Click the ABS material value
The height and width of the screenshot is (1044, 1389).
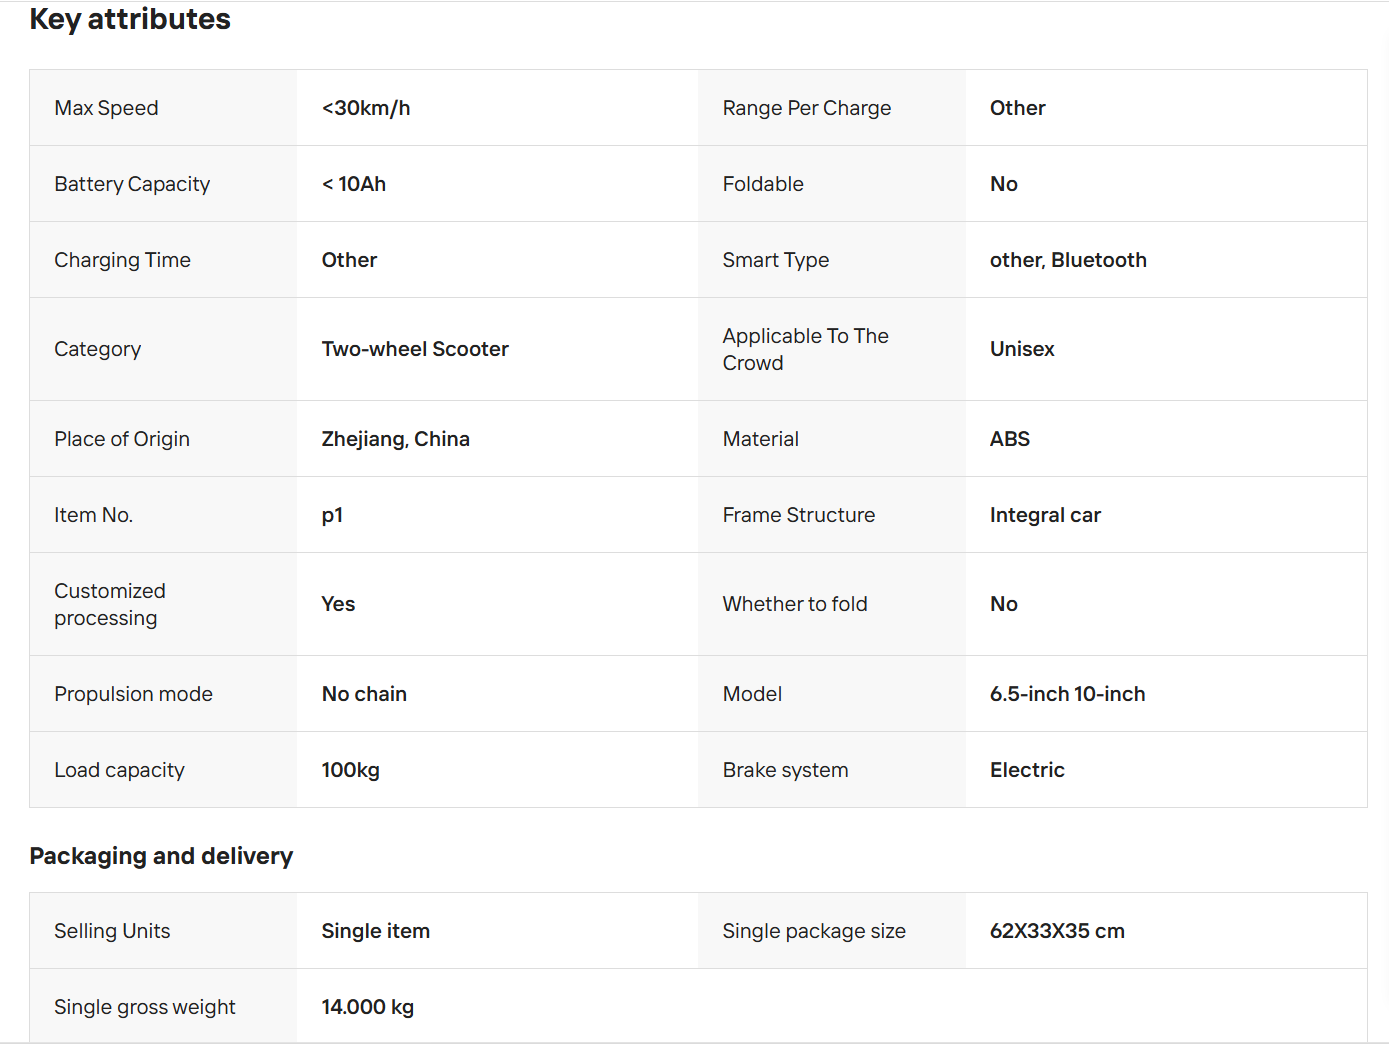1010,439
